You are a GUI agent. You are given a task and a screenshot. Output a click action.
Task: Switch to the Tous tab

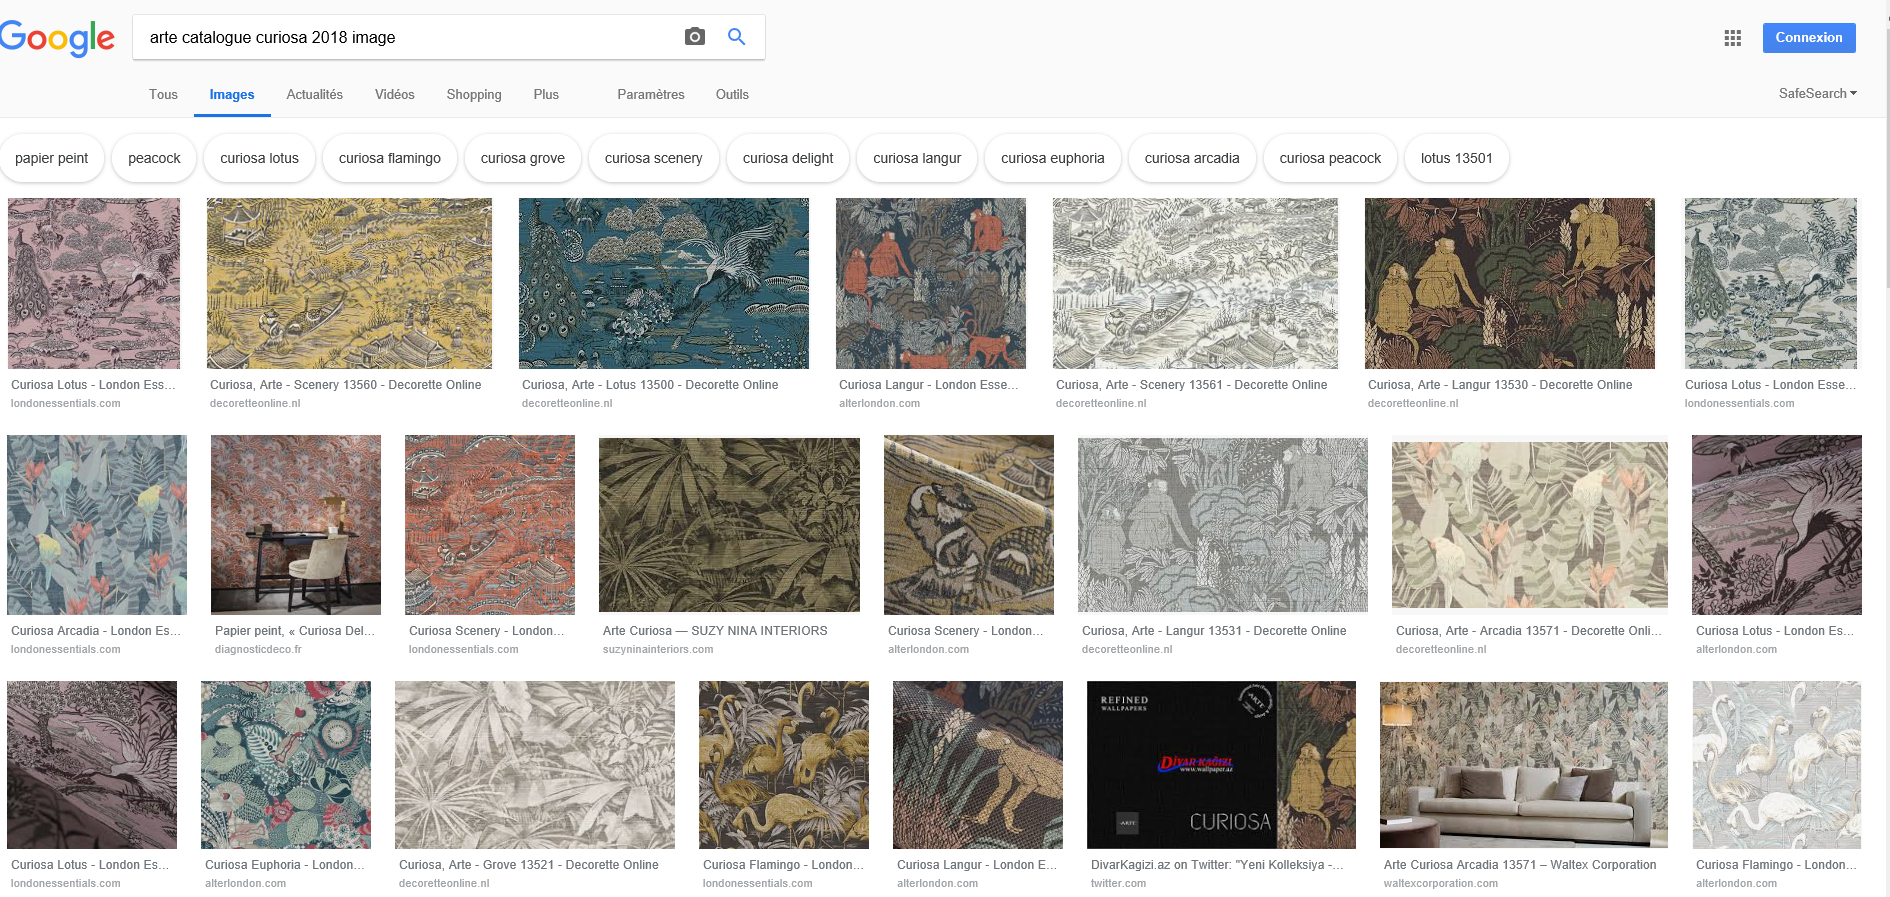163,95
